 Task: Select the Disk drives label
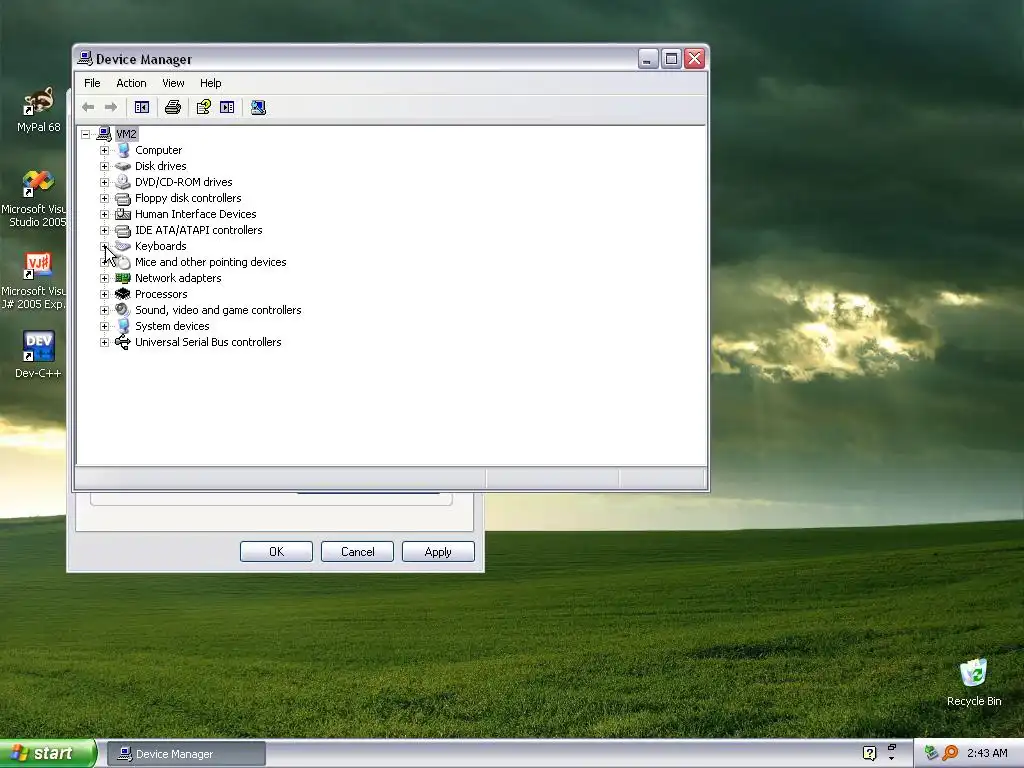coord(161,166)
